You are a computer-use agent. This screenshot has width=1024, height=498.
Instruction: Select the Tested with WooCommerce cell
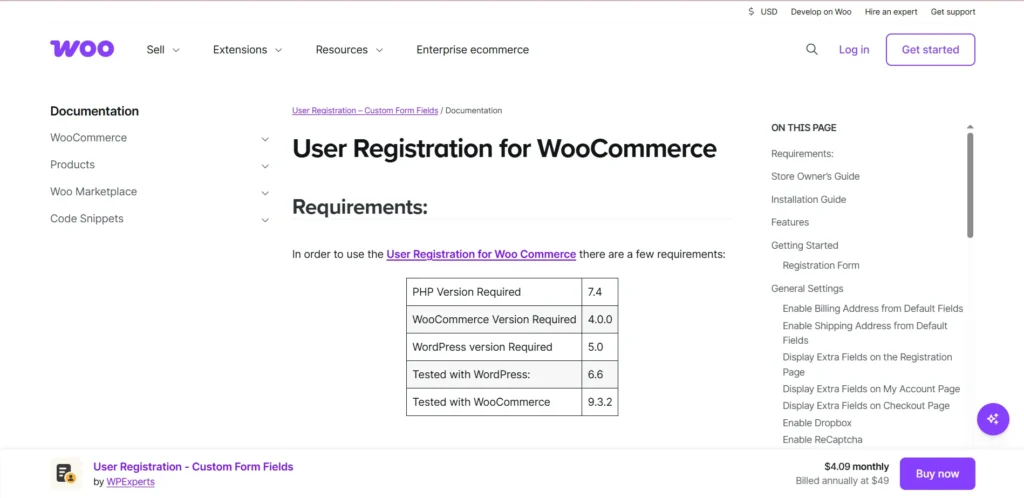(x=494, y=401)
